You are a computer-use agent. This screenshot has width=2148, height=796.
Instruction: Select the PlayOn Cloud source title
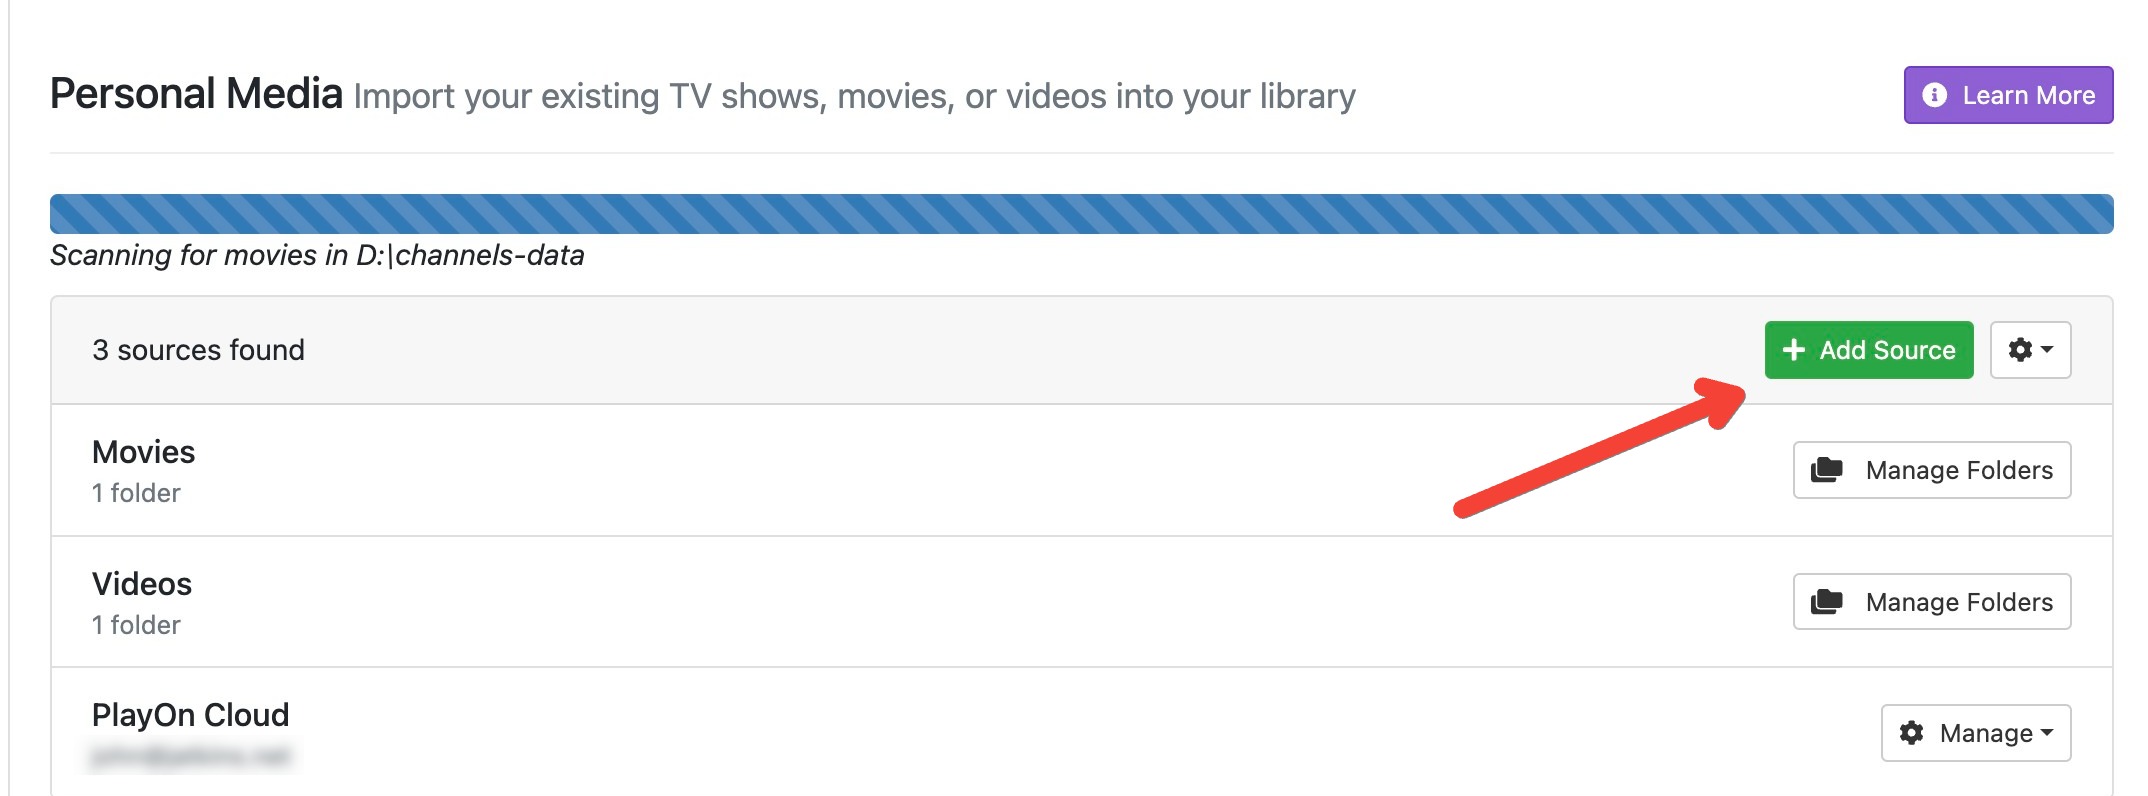[x=190, y=715]
